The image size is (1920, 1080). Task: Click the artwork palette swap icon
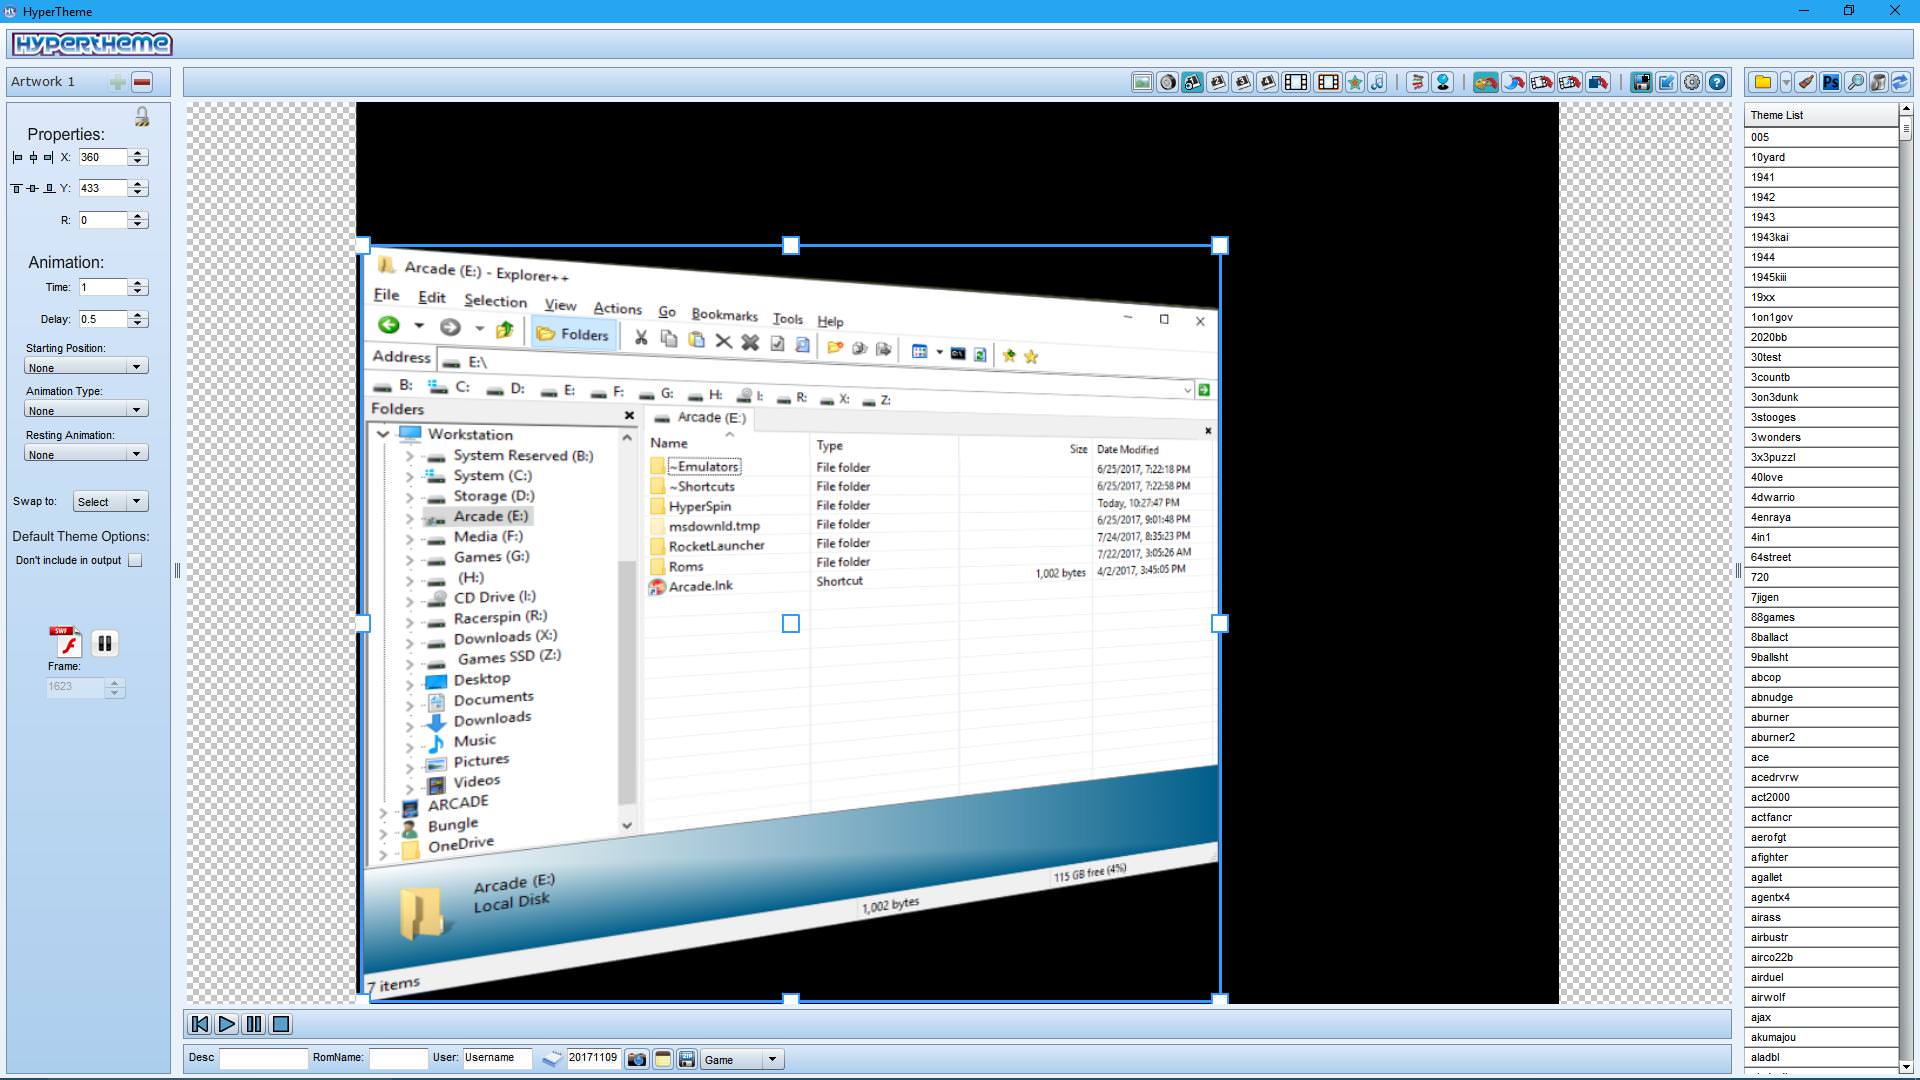pos(1485,83)
